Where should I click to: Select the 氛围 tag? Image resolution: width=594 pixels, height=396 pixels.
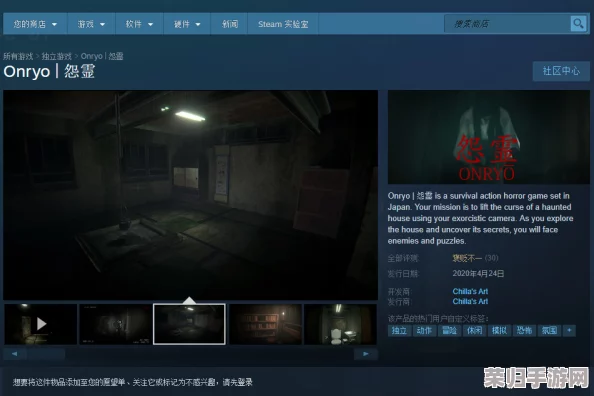point(549,330)
